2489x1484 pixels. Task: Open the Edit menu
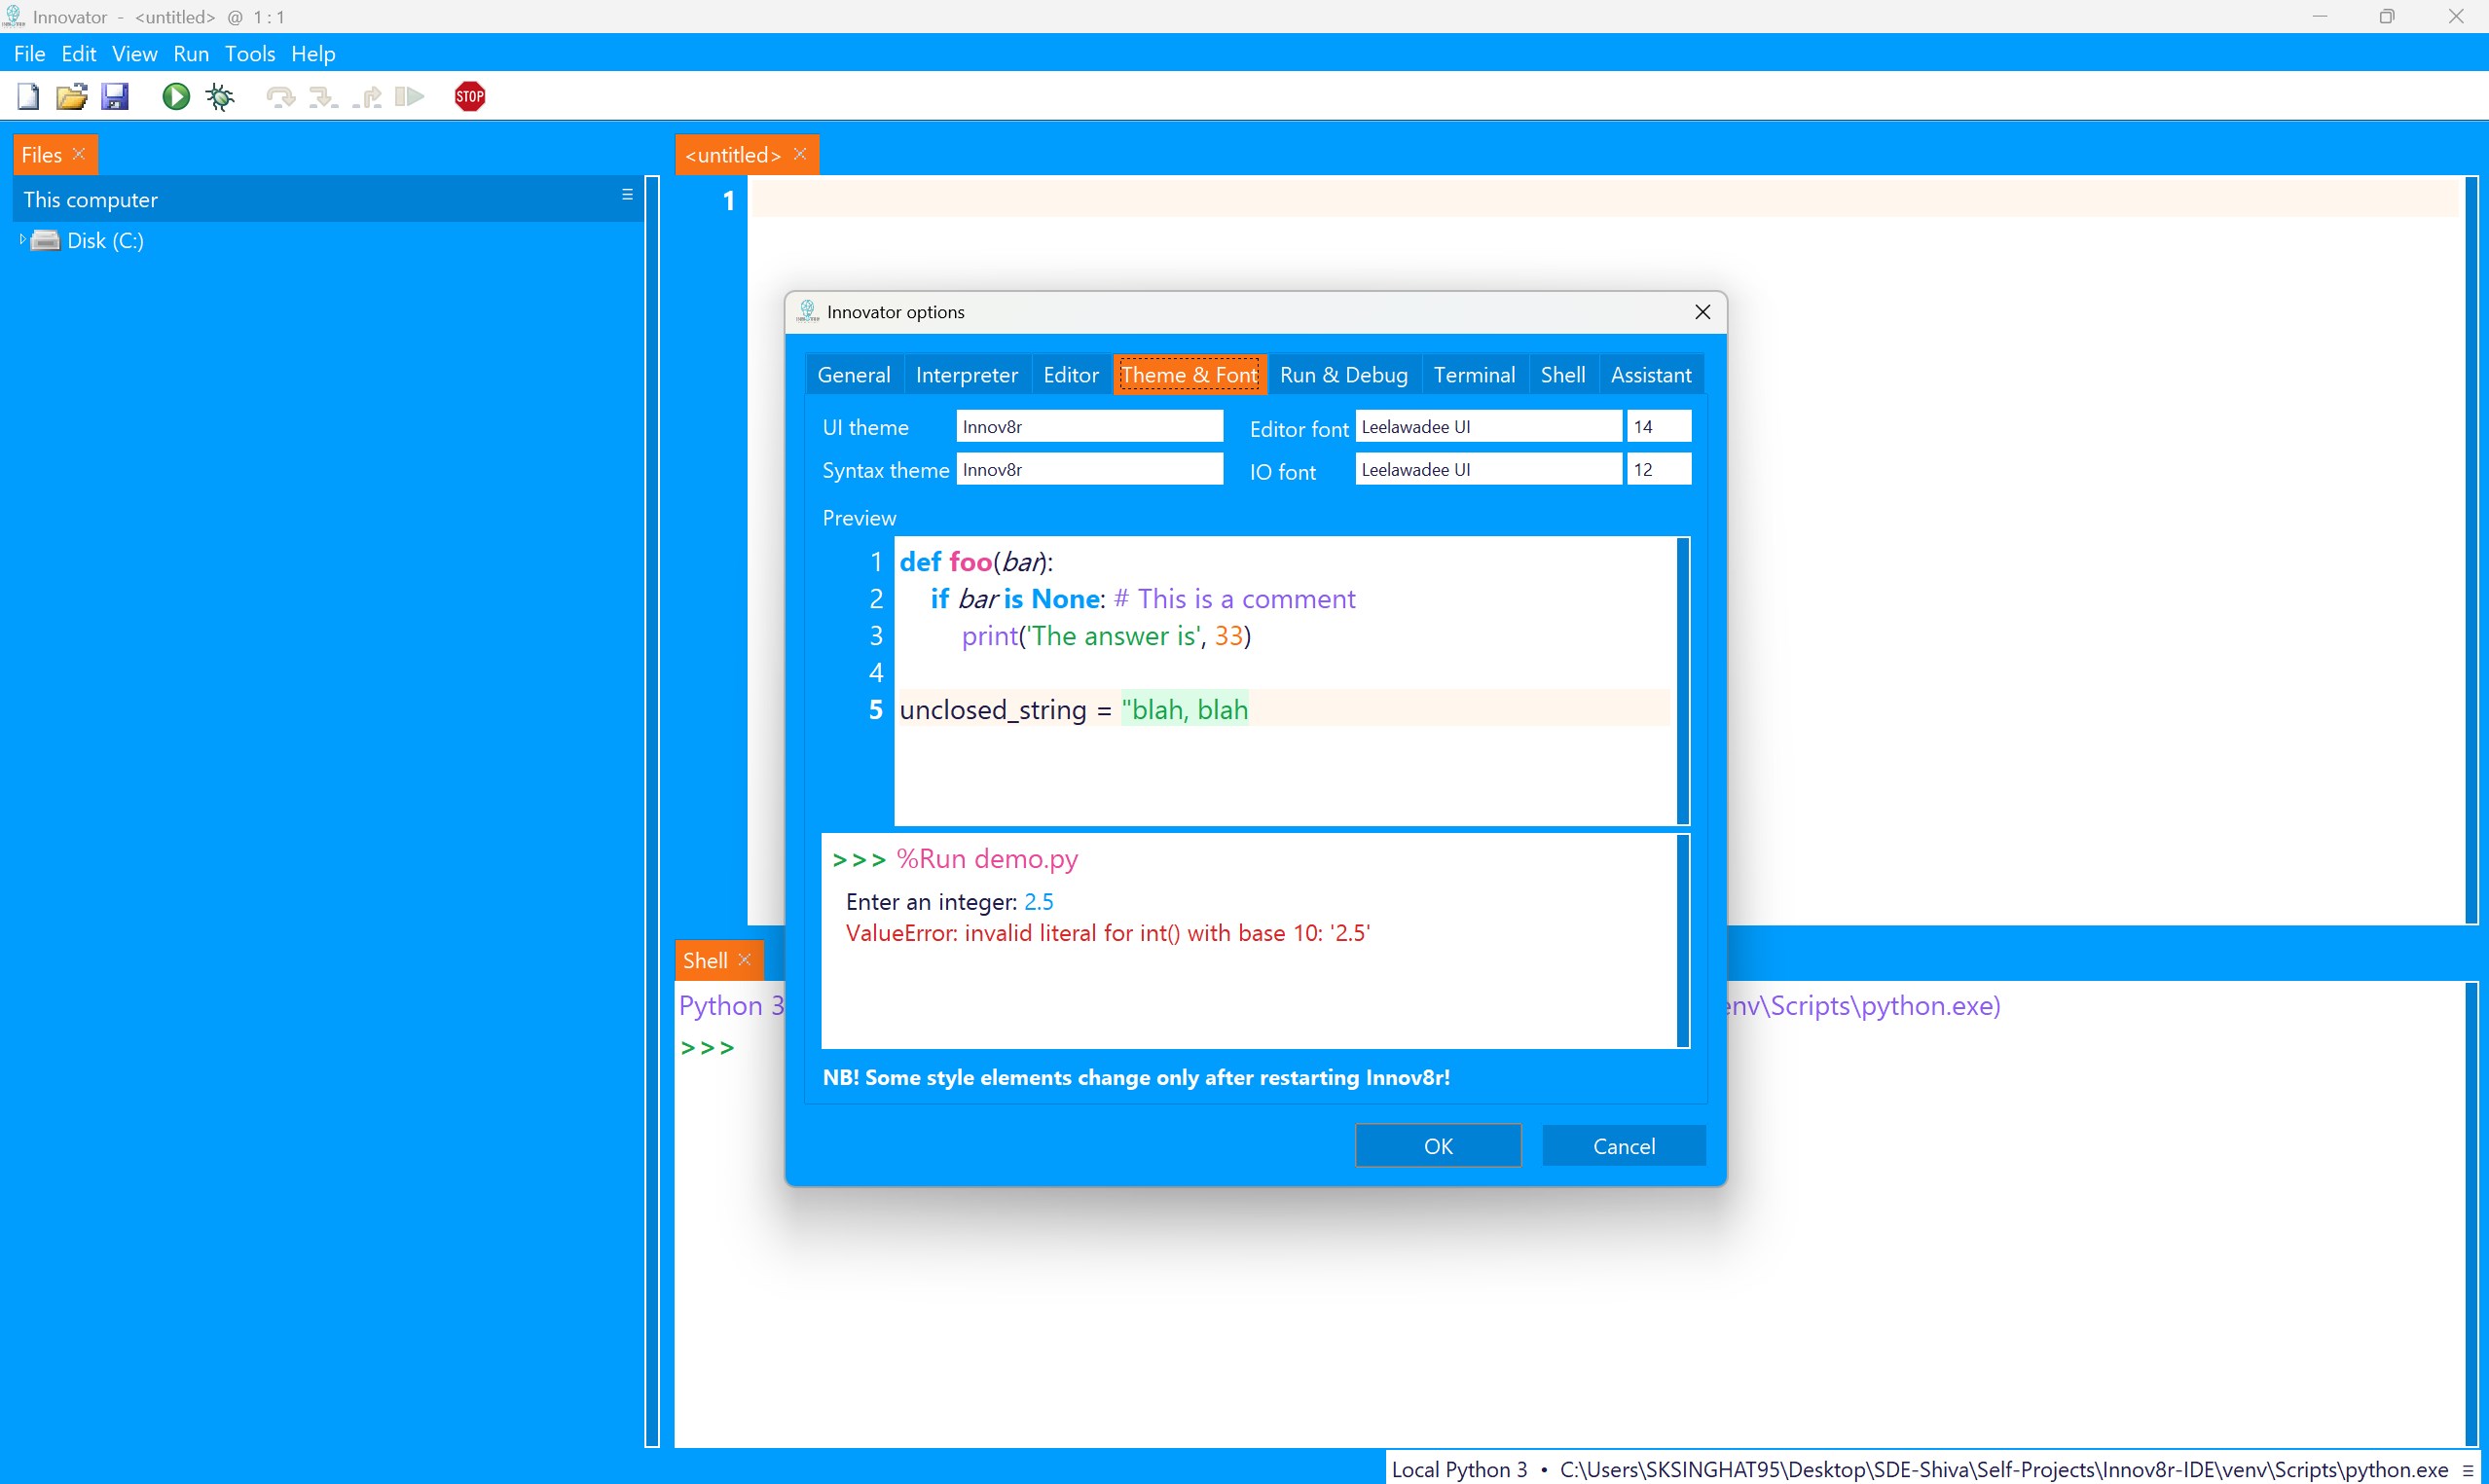pyautogui.click(x=79, y=54)
